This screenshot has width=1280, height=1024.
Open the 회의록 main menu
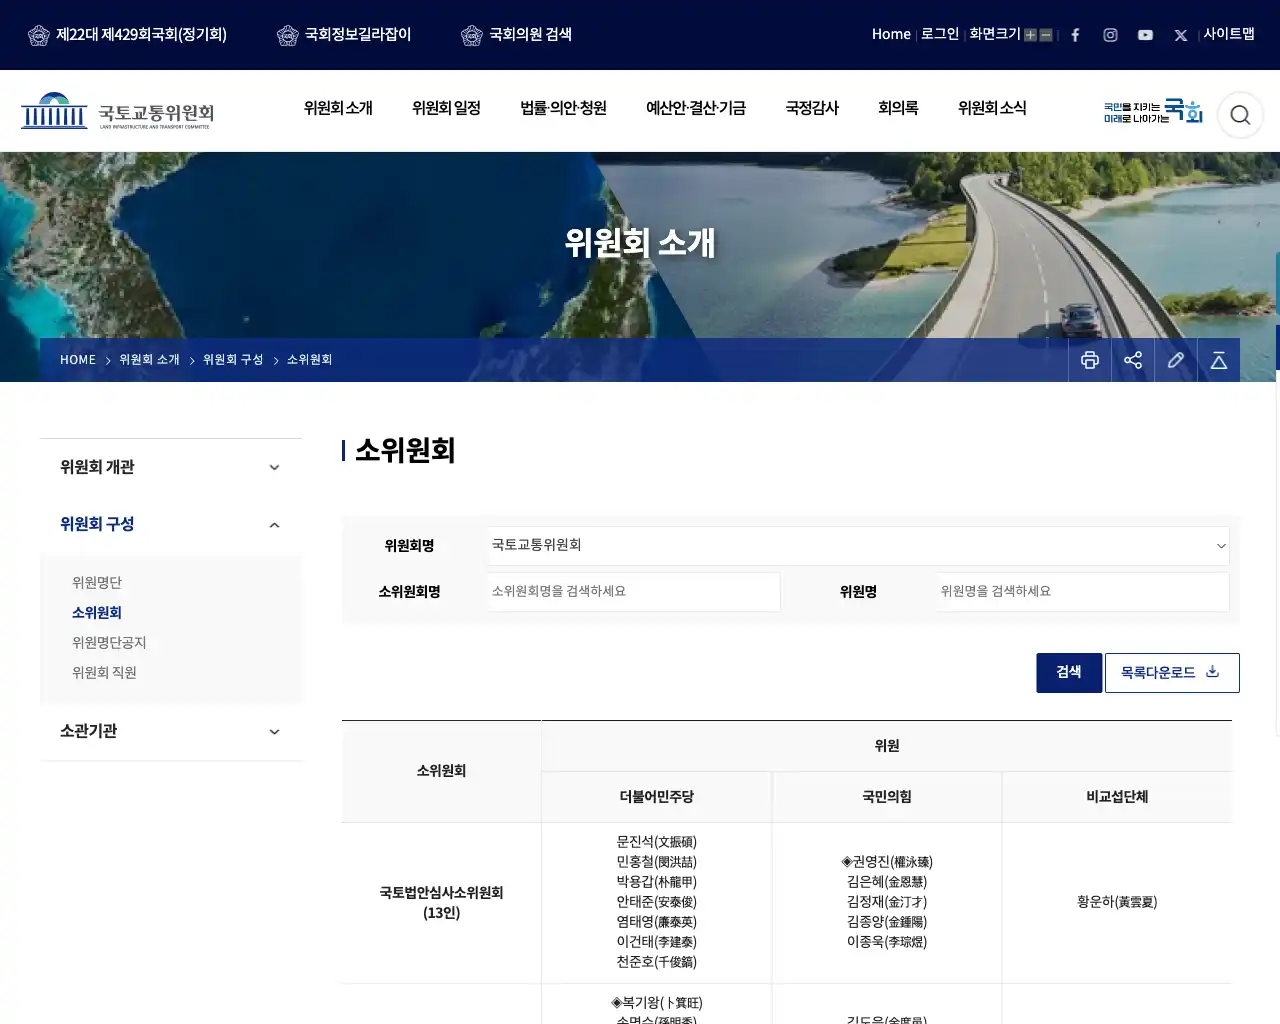898,108
